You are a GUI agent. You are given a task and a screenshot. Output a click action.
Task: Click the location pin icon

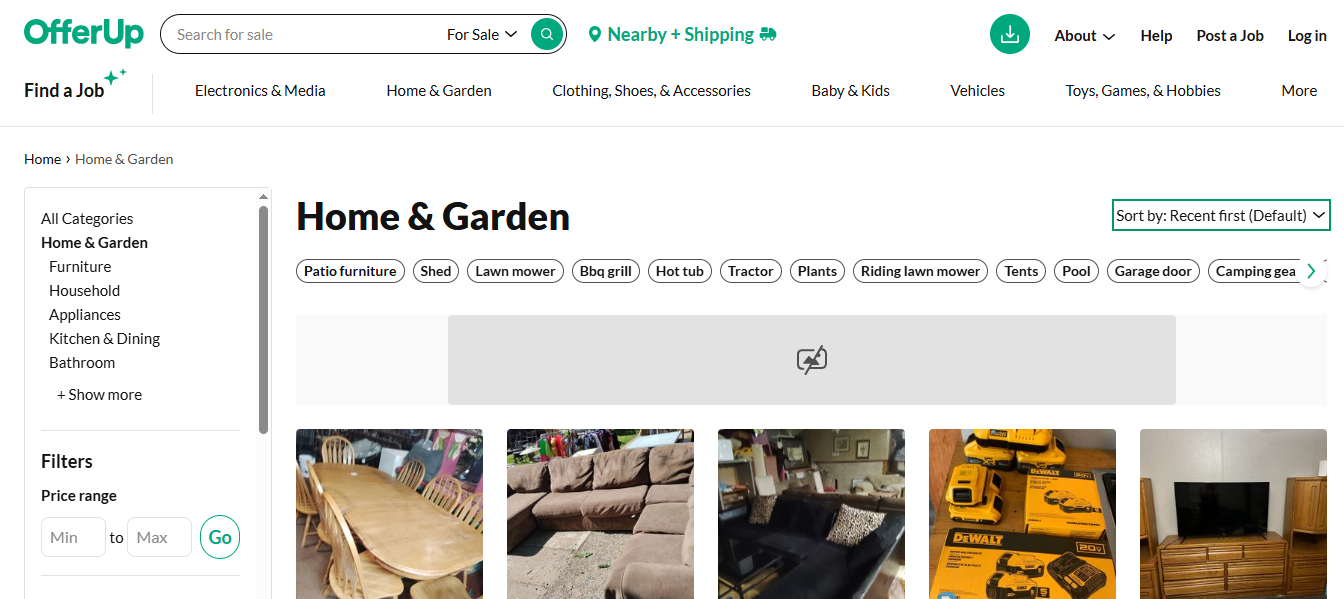[x=595, y=35]
